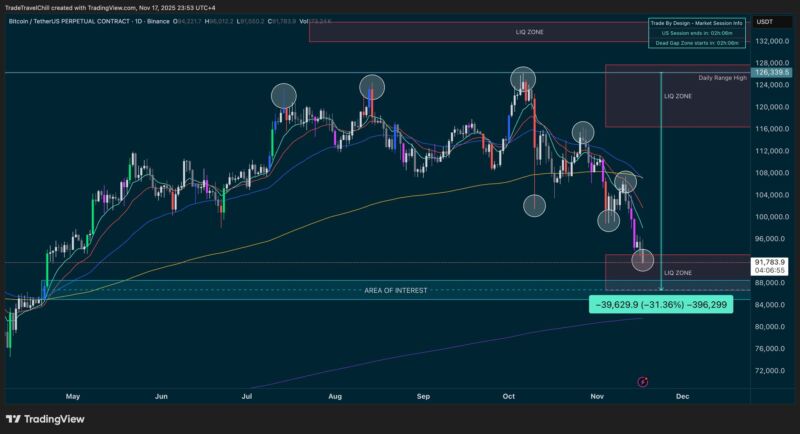
Task: Click the 108,000.0 price axis label
Action: pos(770,173)
